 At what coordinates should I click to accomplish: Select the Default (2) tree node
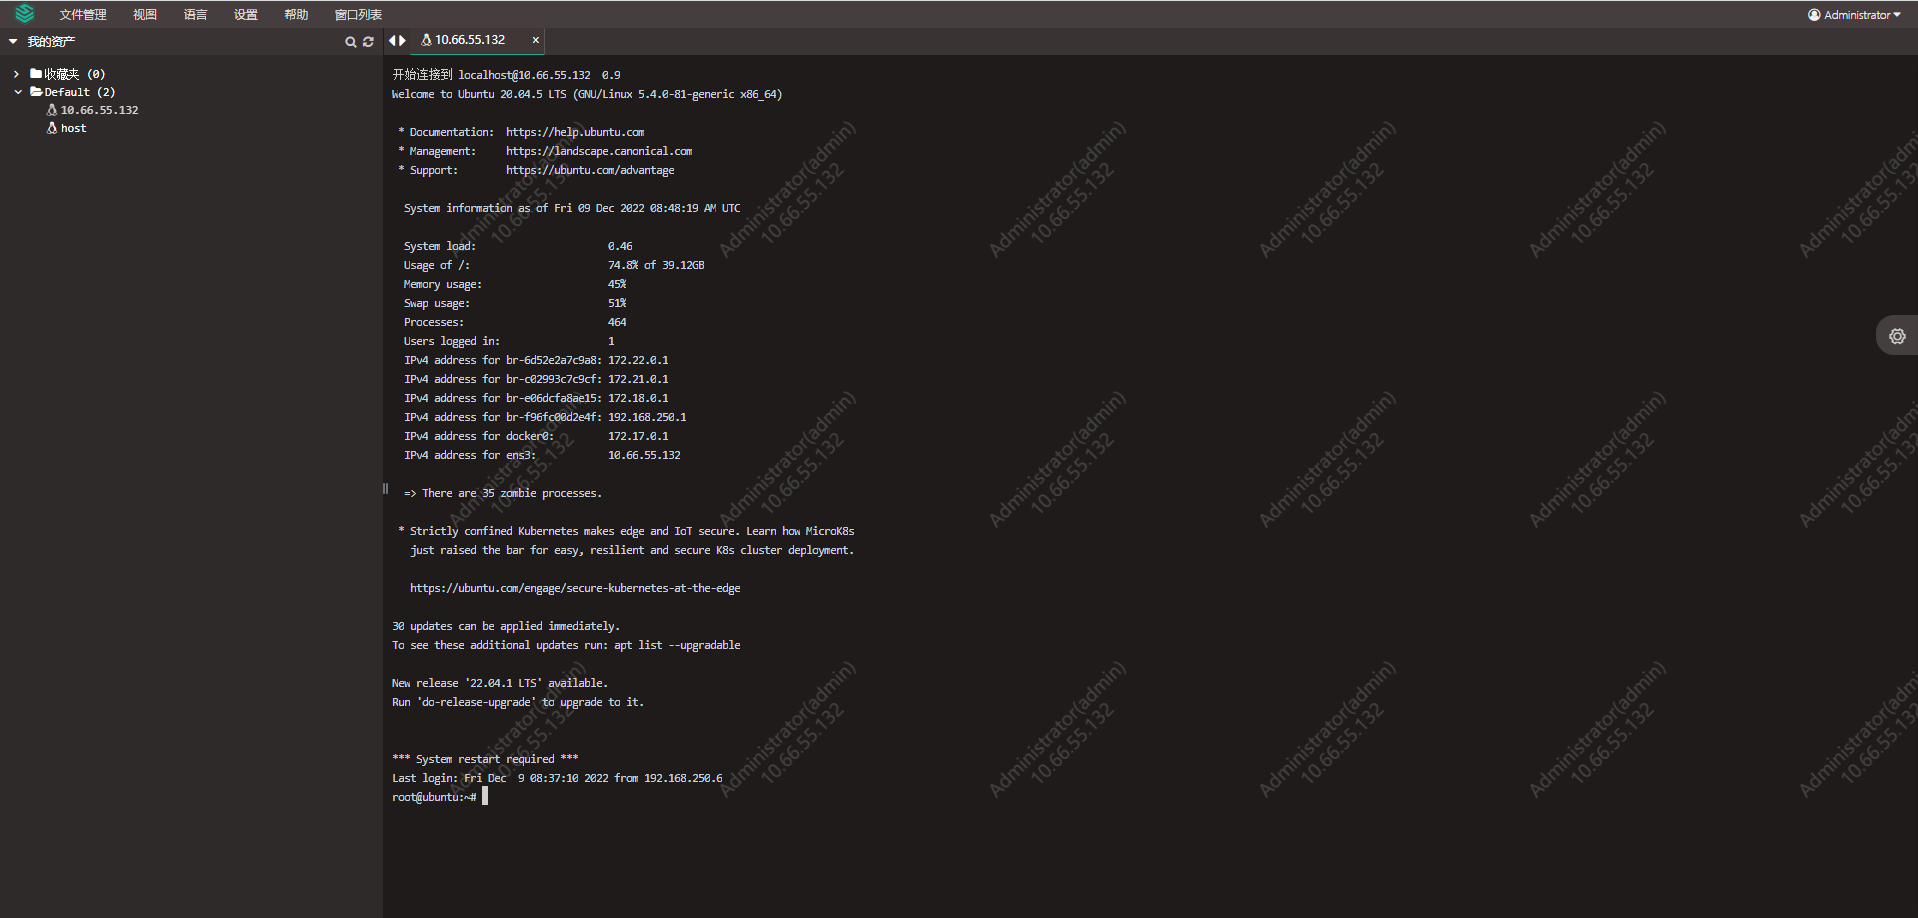(x=73, y=92)
